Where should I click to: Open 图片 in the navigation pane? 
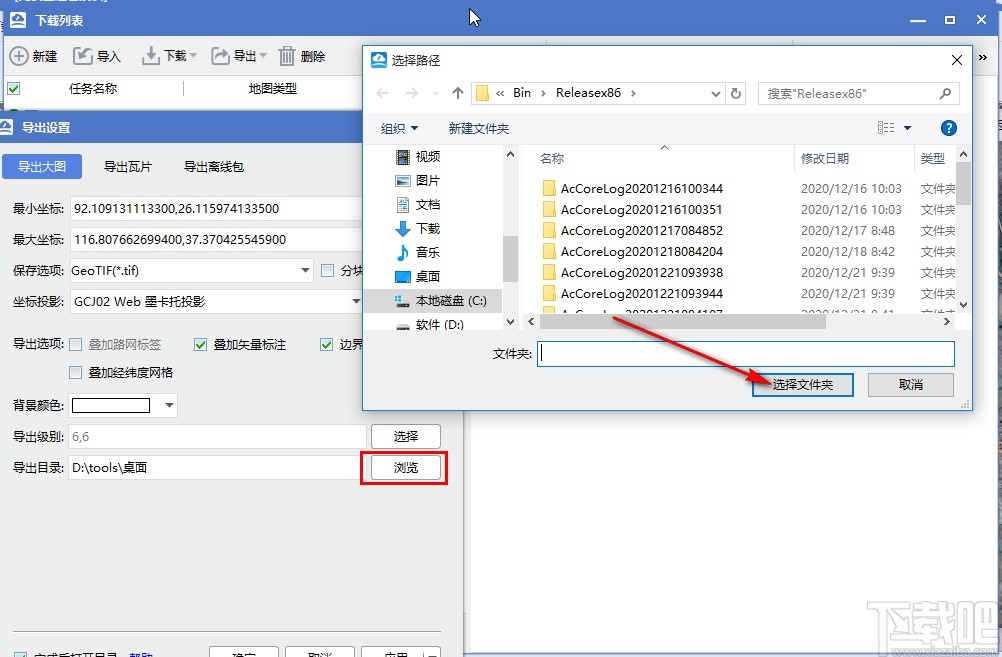point(419,180)
